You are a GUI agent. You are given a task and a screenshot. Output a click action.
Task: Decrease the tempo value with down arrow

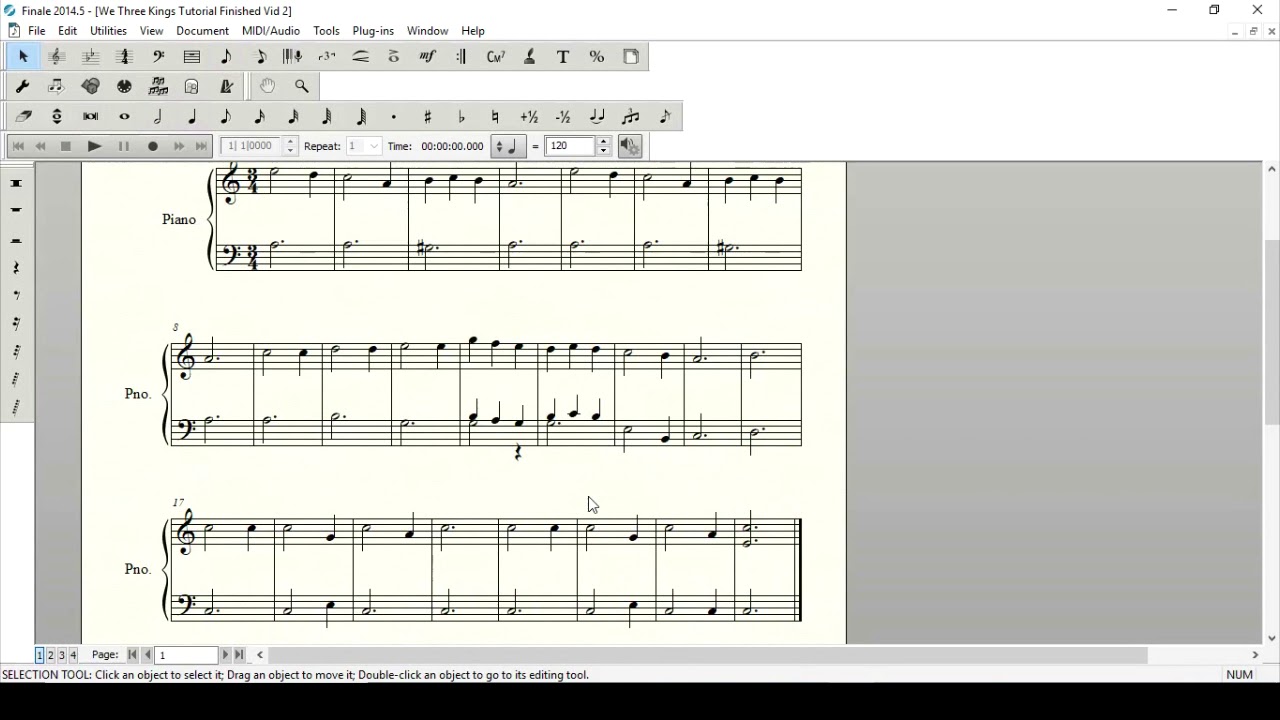[x=604, y=151]
